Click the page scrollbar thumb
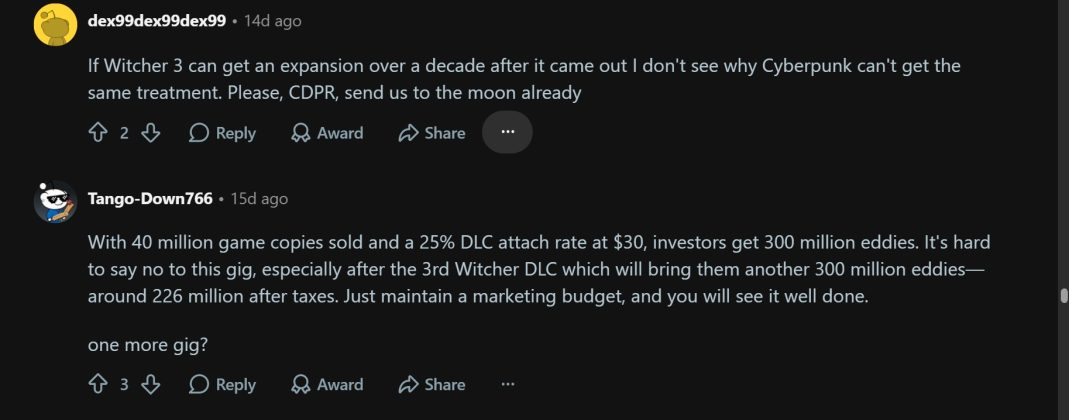1069x420 pixels. (x=1064, y=295)
